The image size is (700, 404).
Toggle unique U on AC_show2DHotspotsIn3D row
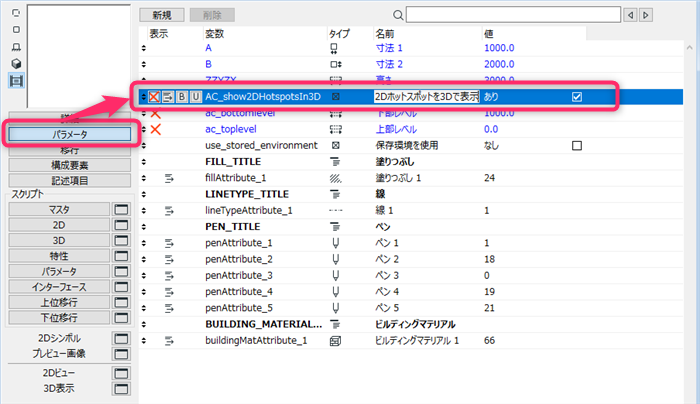196,96
